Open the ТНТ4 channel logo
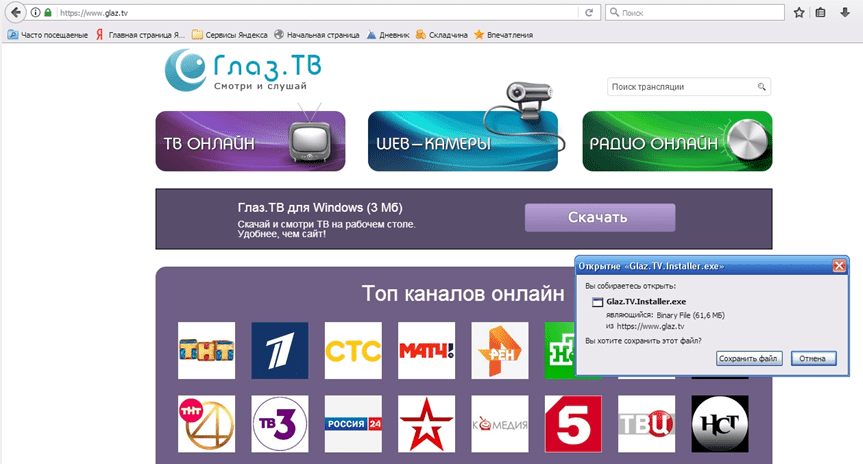 click(x=206, y=424)
